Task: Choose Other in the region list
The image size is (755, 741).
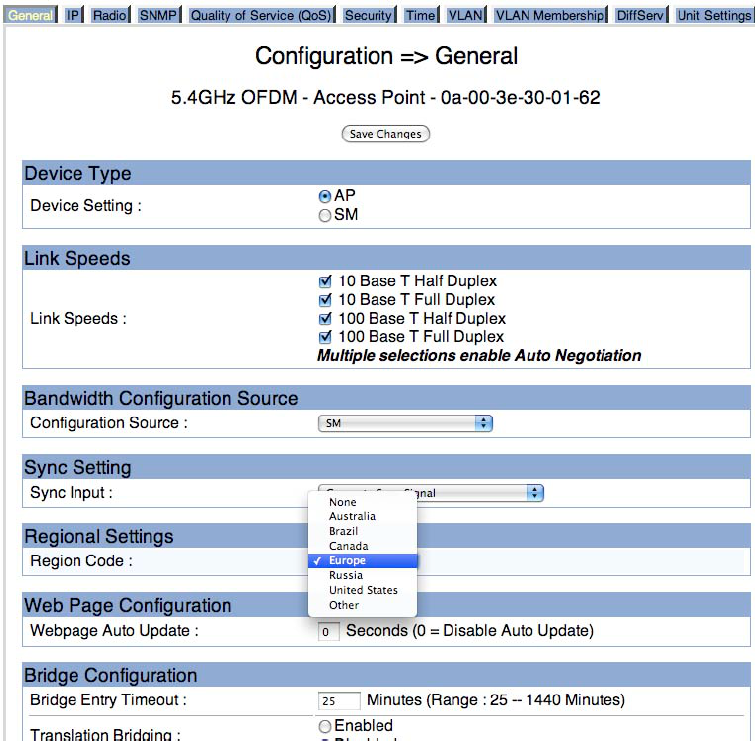Action: tap(362, 605)
